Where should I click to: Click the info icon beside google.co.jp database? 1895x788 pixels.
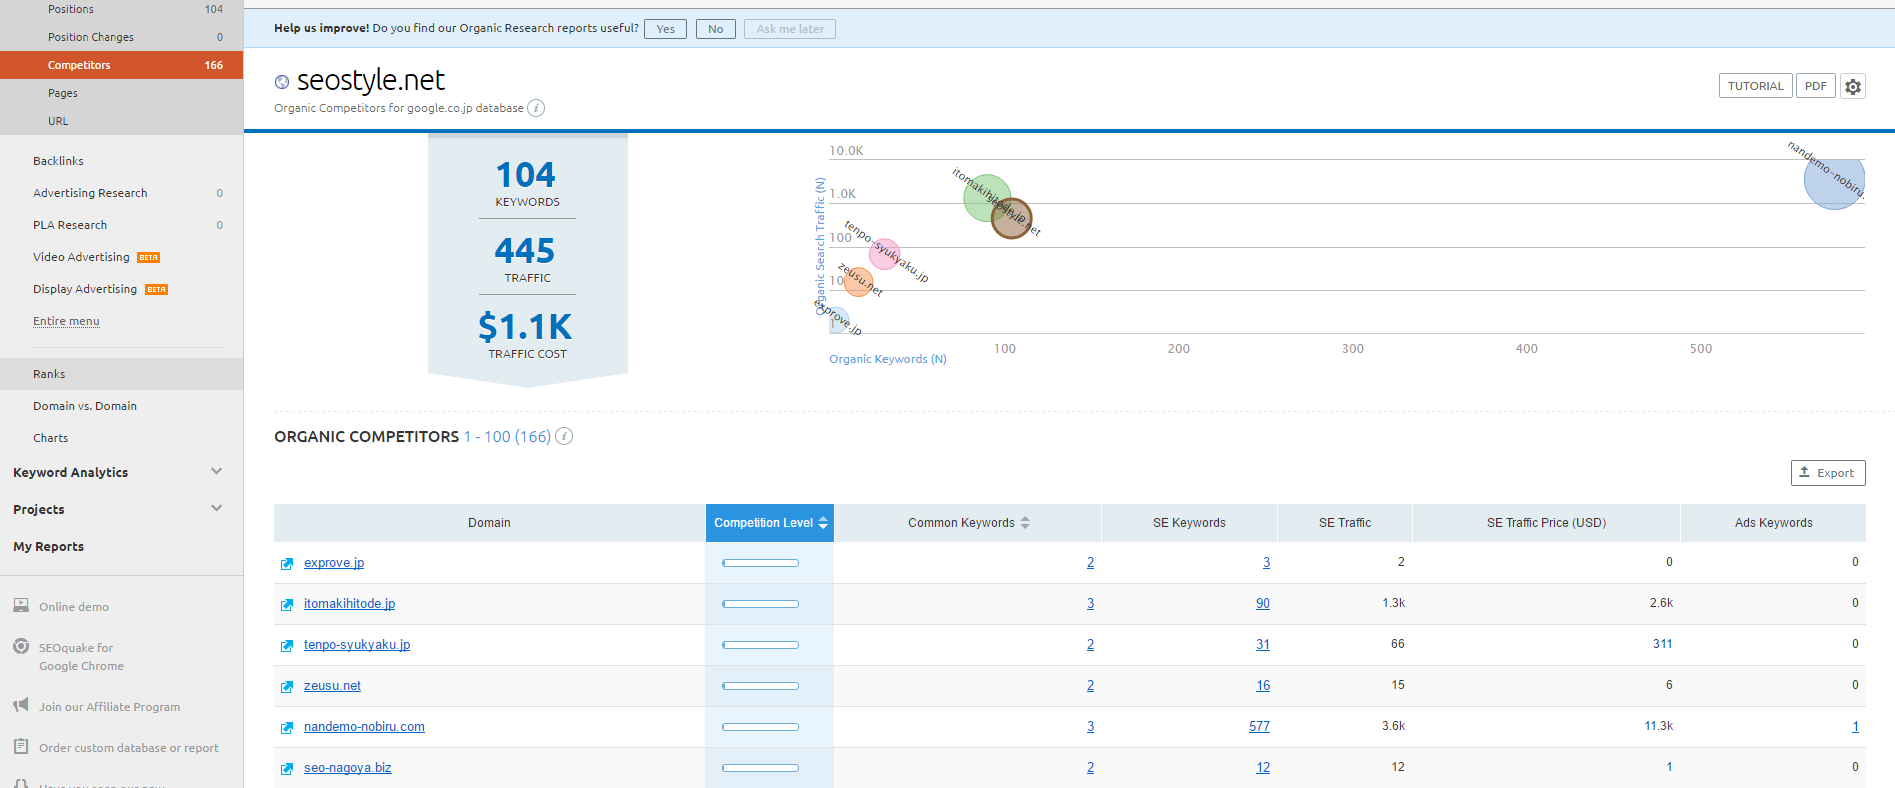point(536,108)
